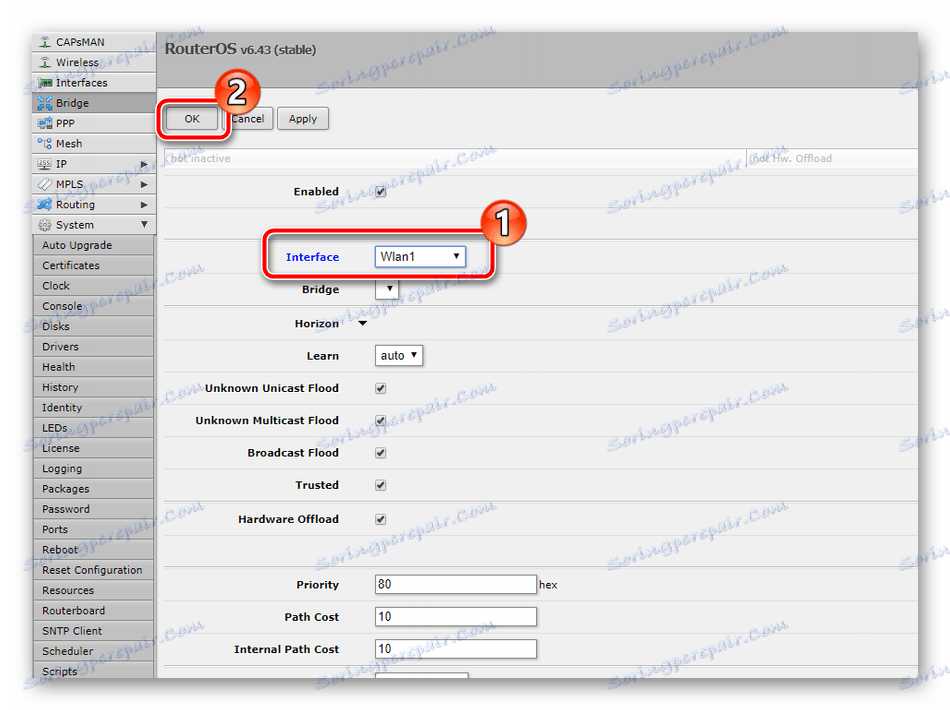Click the Internal Path Cost field
950x710 pixels.
456,649
